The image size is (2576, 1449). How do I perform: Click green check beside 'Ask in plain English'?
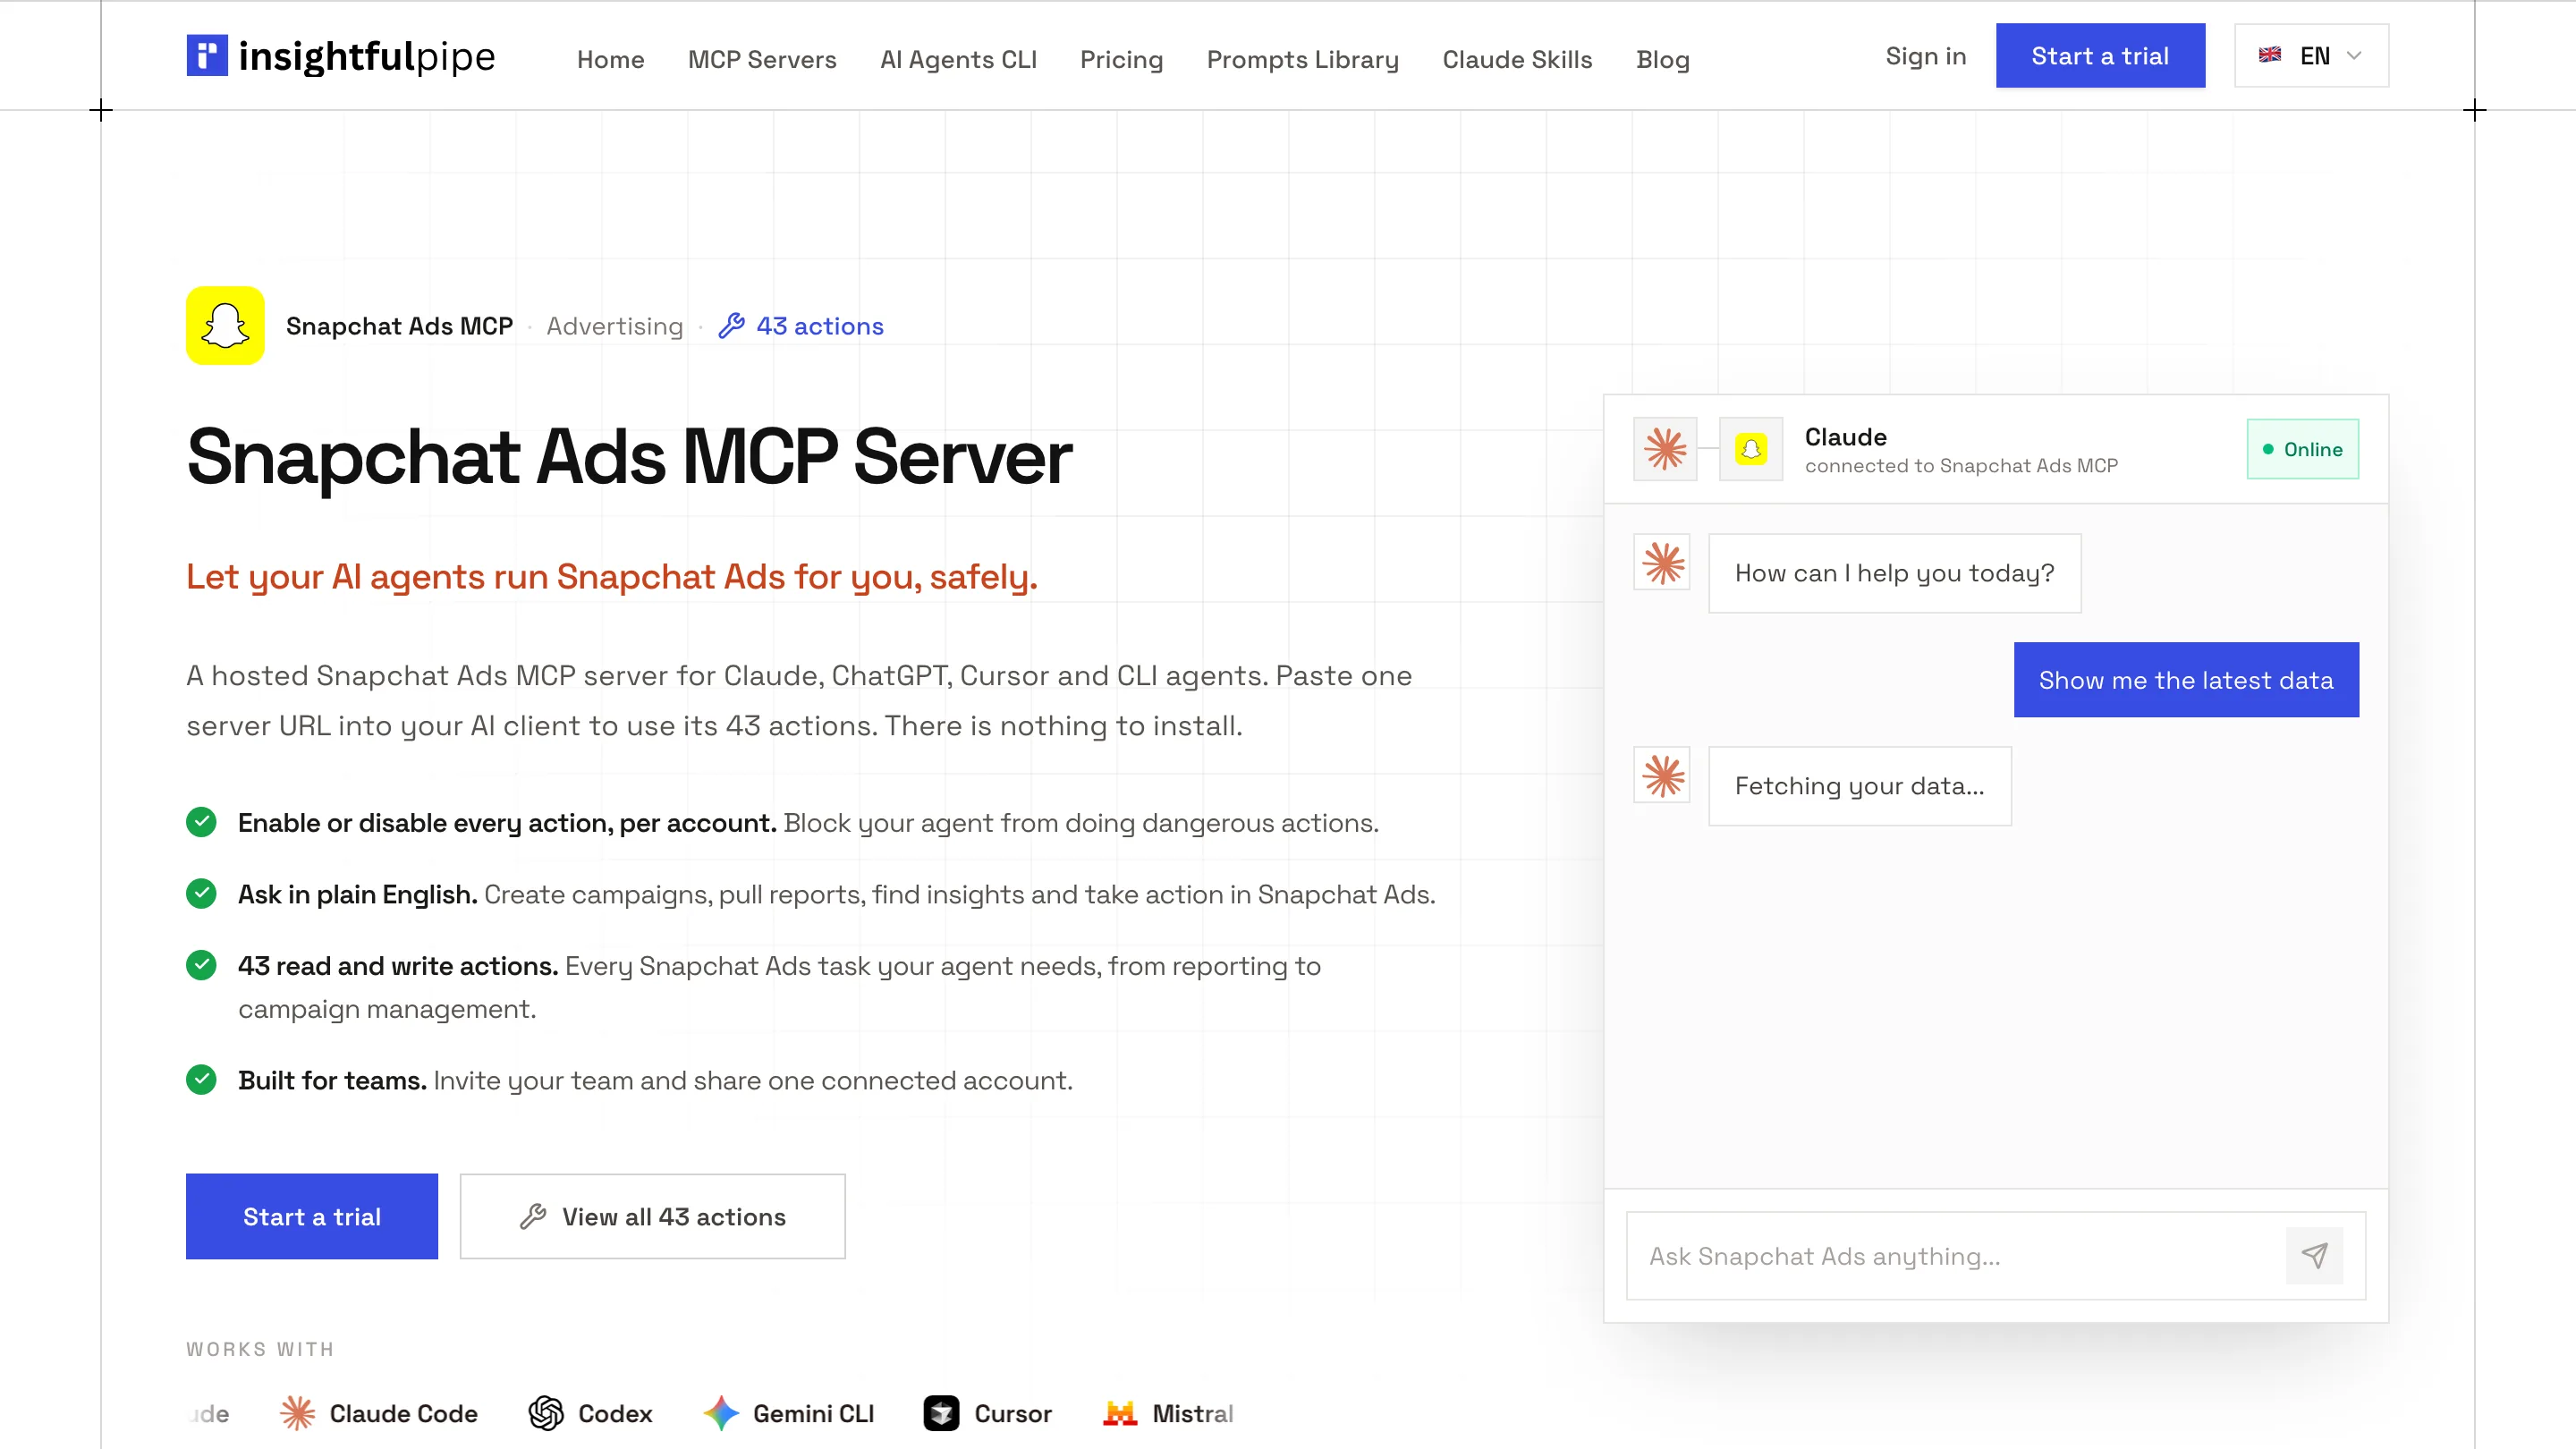pyautogui.click(x=201, y=893)
